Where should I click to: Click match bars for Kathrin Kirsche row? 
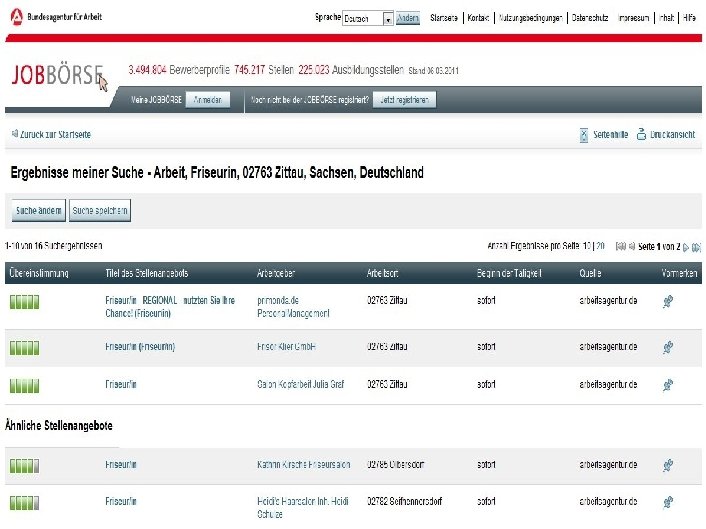click(x=24, y=466)
